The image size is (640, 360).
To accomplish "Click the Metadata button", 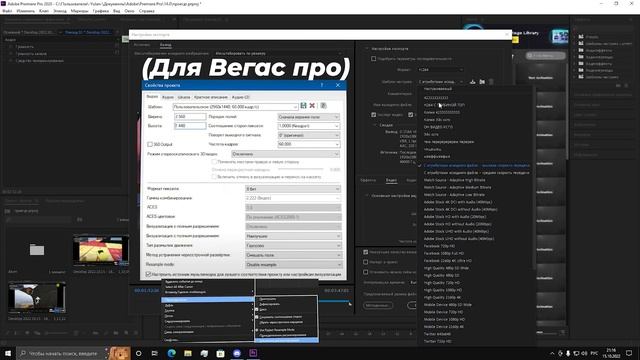I will (378, 305).
